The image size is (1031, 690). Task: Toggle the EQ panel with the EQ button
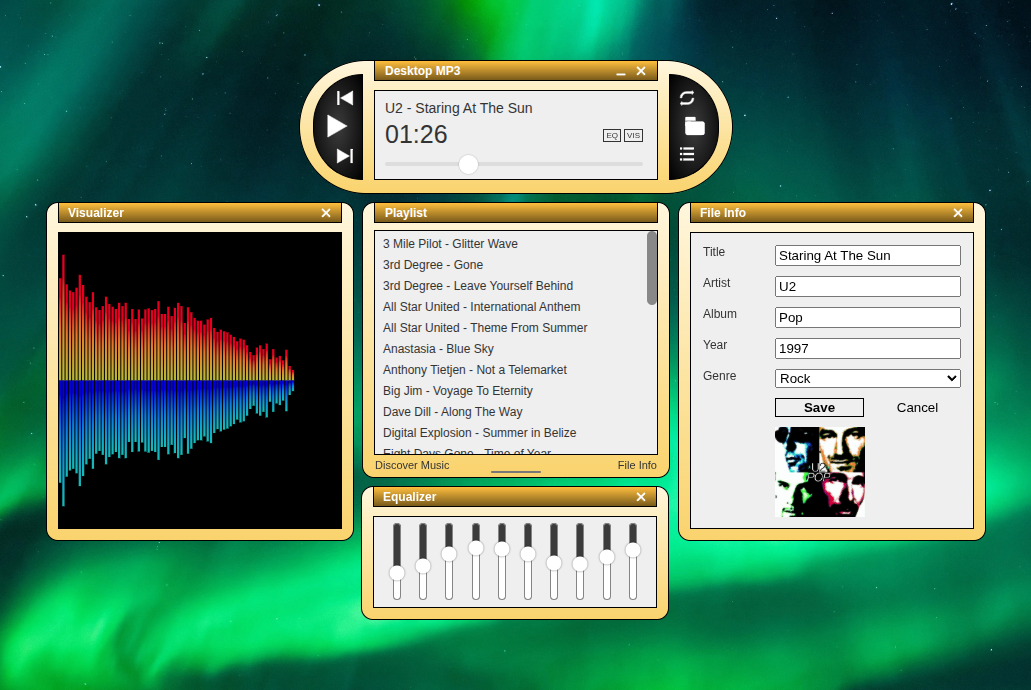tap(611, 135)
